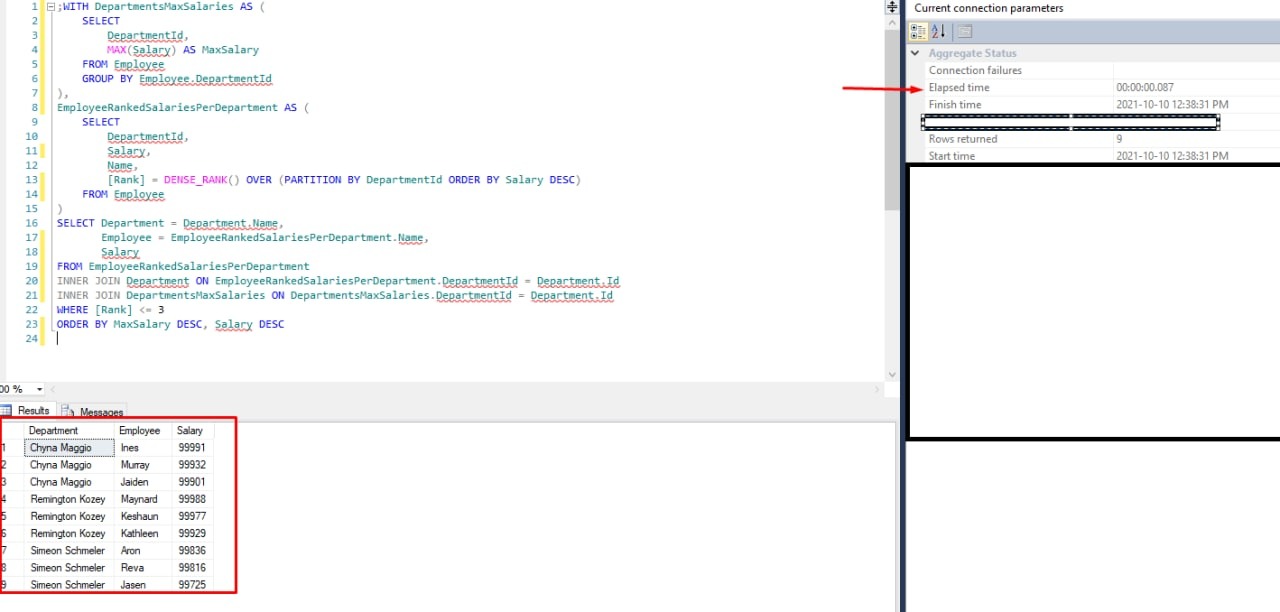Select the employee cell 'Maynard'

pyautogui.click(x=143, y=499)
